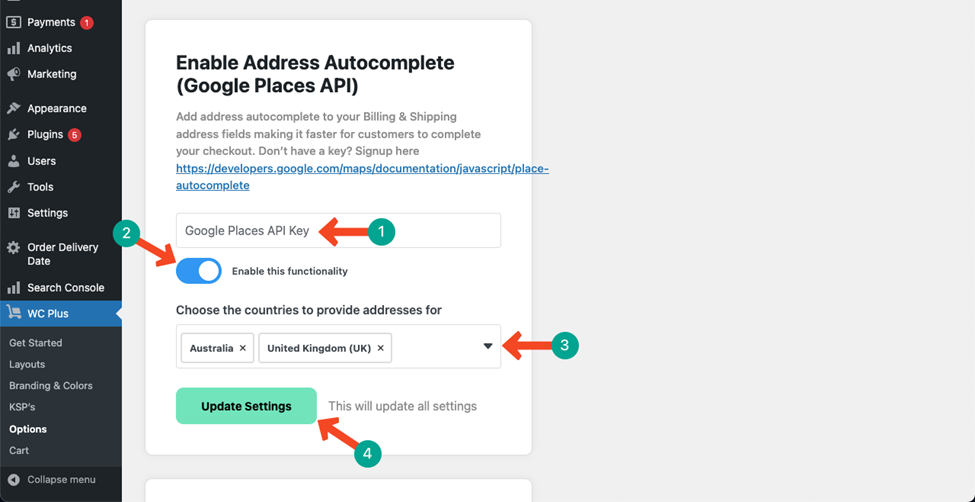Go to KSP's submenu
Image resolution: width=975 pixels, height=502 pixels.
coord(22,407)
